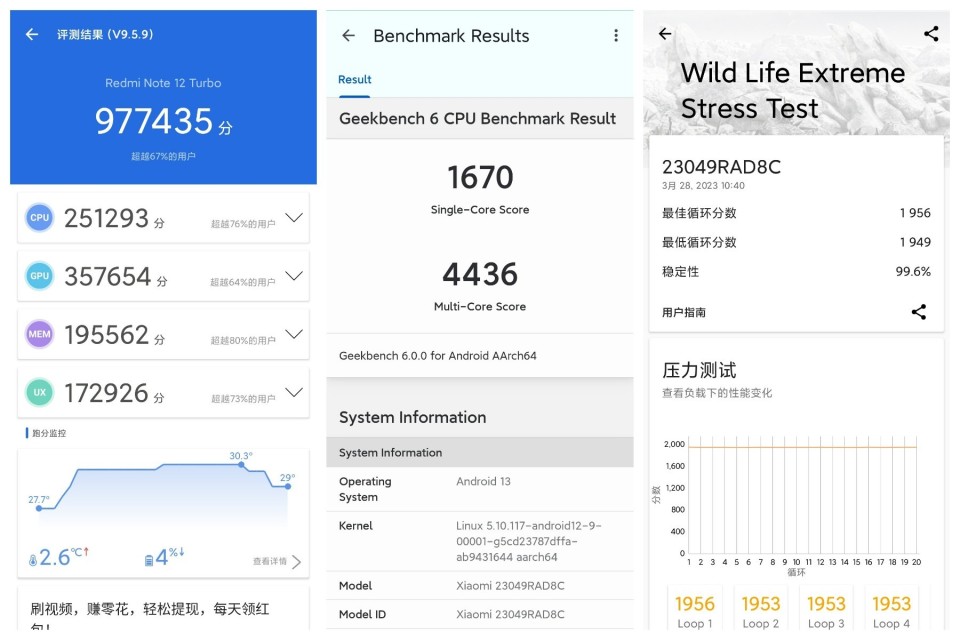Viewport: 960px width, 640px height.
Task: Tap the 29° ending temperature marker
Action: [288, 486]
